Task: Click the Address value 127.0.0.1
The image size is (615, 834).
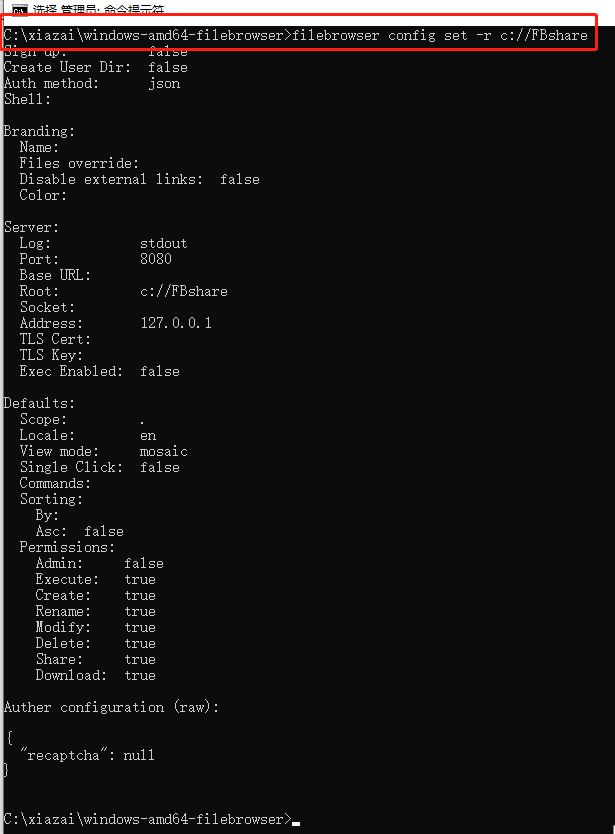Action: tap(176, 323)
